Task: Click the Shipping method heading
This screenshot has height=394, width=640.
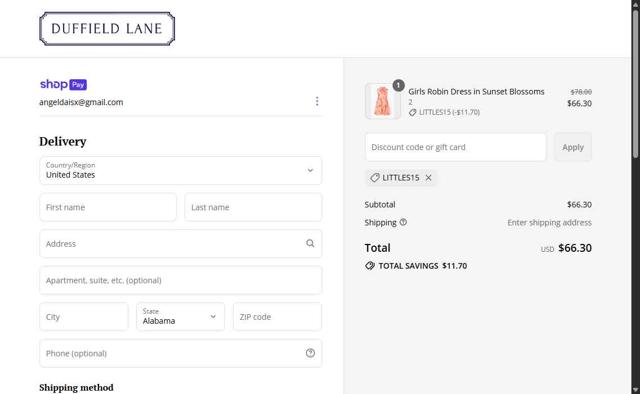Action: pyautogui.click(x=76, y=387)
